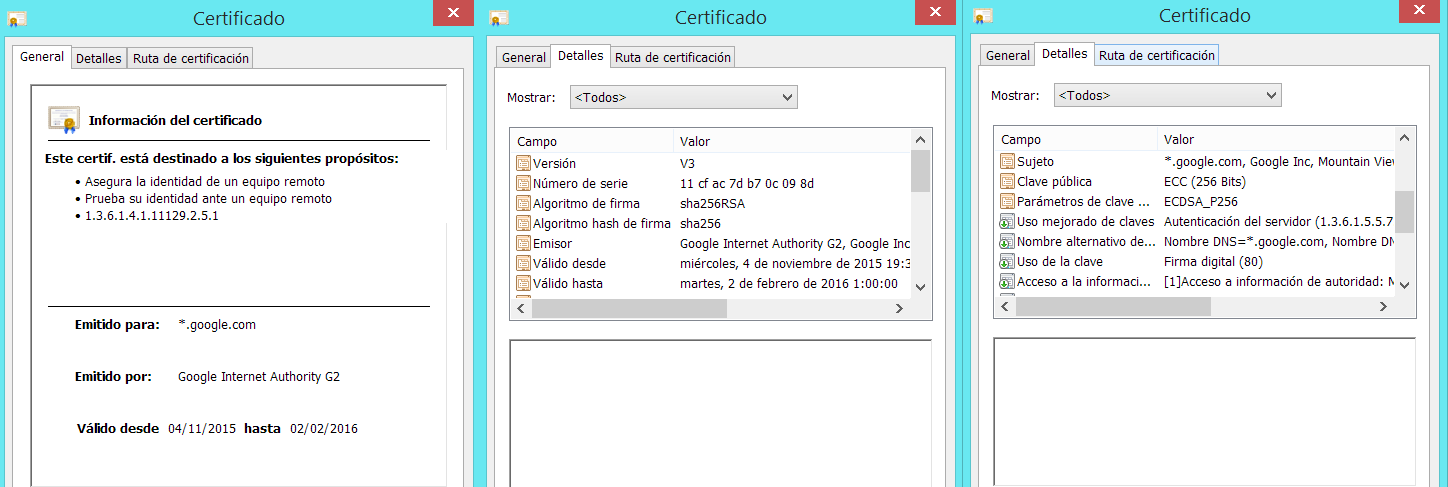Open the Mostrar dropdown in the window listing Versión

coord(683,97)
